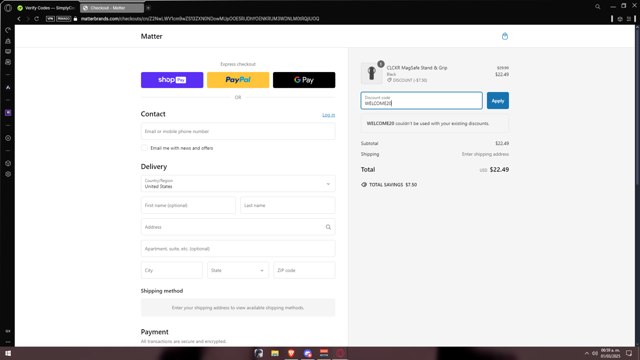This screenshot has width=640, height=360.
Task: Pay with the Google Pay button
Action: pyautogui.click(x=304, y=80)
